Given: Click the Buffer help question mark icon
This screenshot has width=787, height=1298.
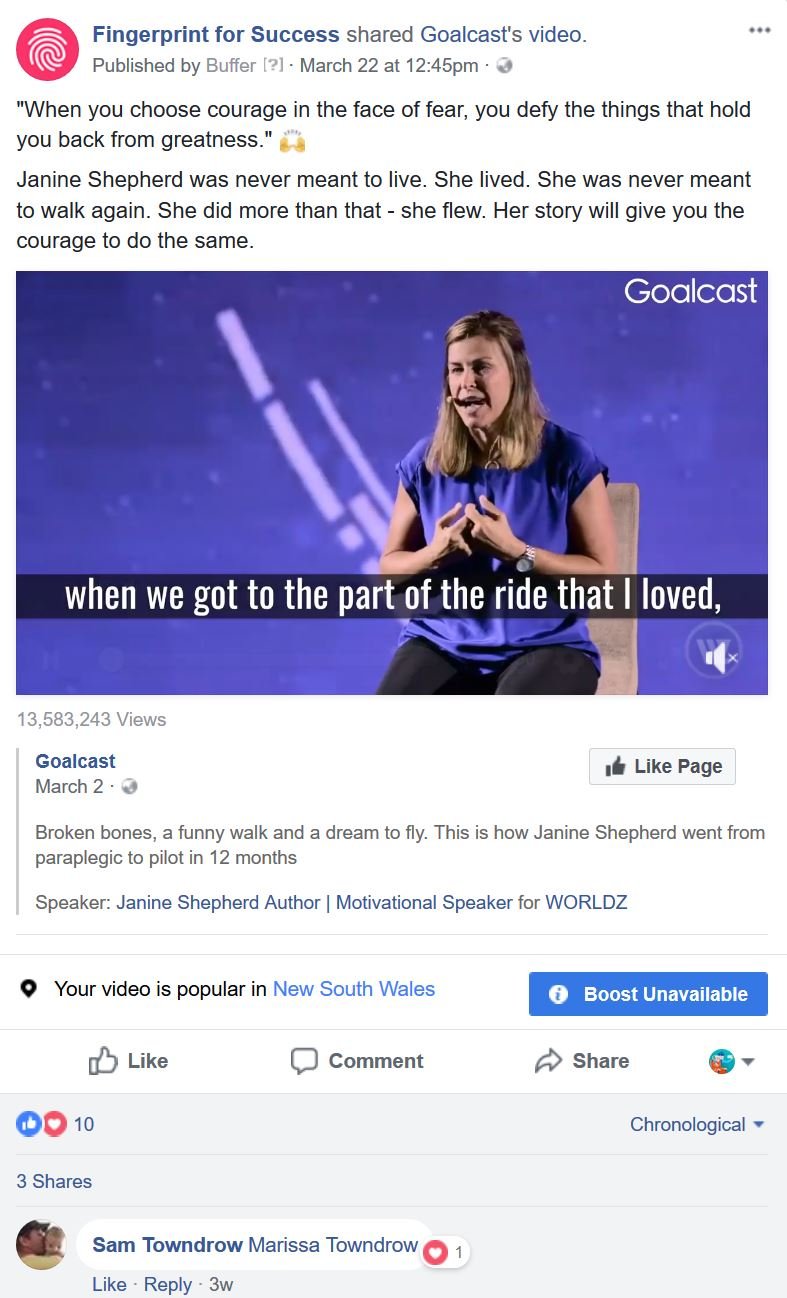Looking at the screenshot, I should (273, 66).
